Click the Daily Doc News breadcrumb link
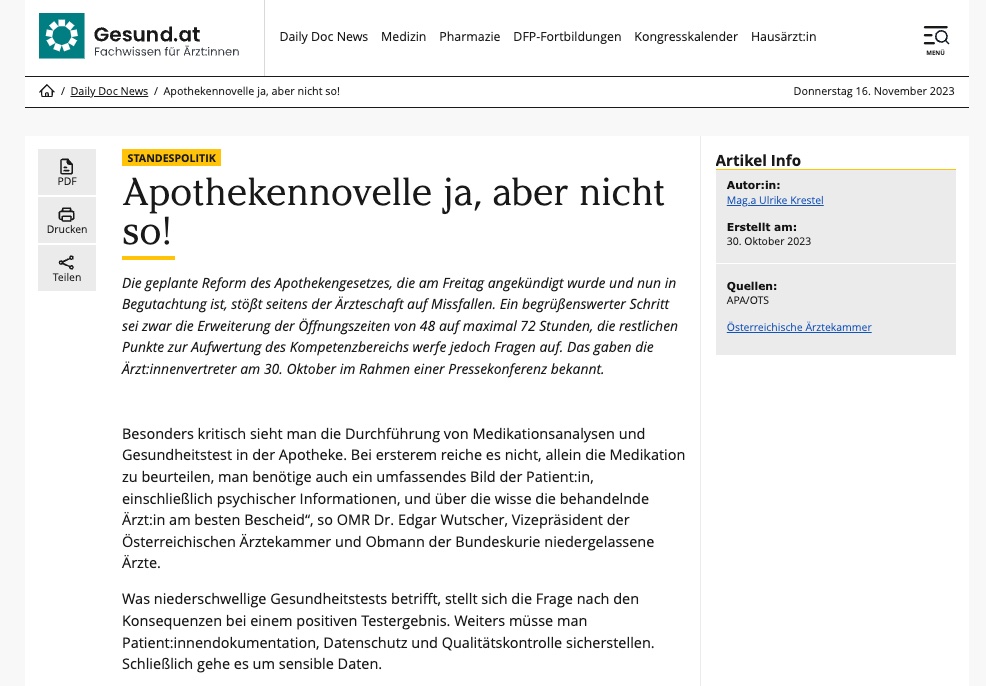 click(x=109, y=91)
